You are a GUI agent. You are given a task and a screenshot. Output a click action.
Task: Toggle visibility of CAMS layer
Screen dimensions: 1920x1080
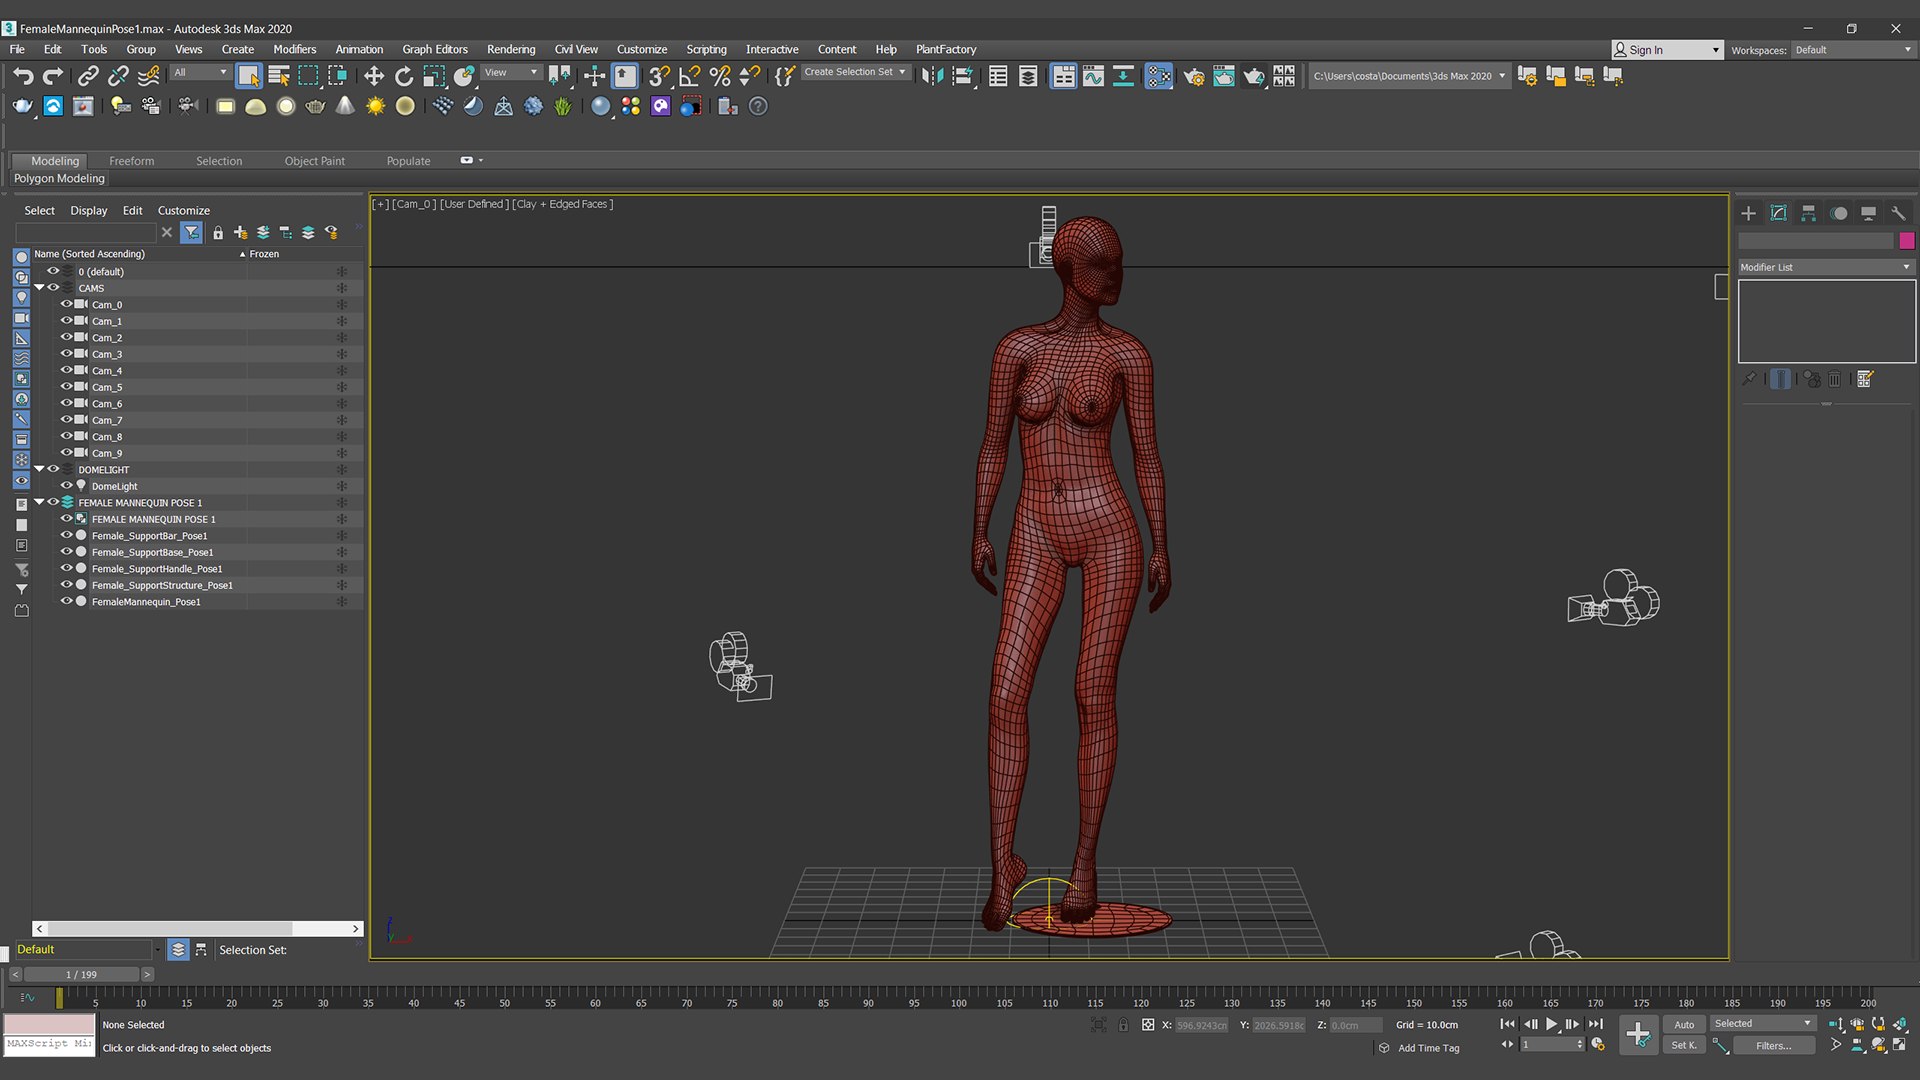(x=53, y=288)
